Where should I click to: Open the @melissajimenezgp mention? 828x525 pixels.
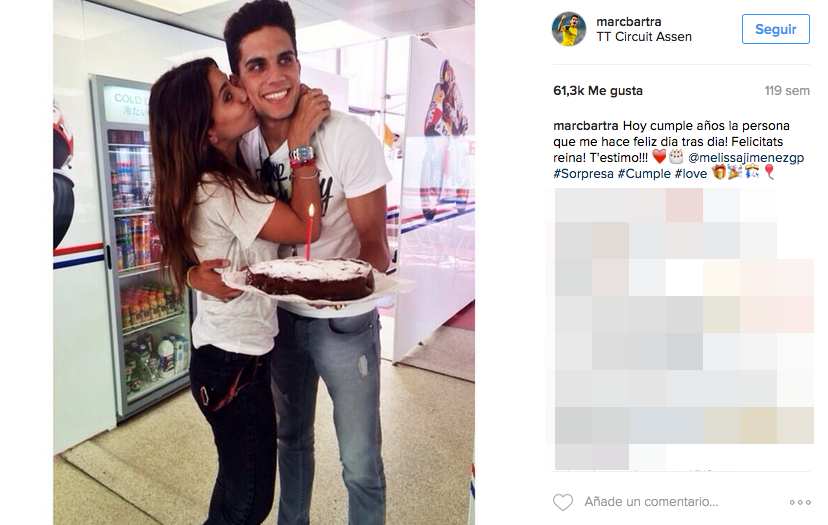(746, 157)
